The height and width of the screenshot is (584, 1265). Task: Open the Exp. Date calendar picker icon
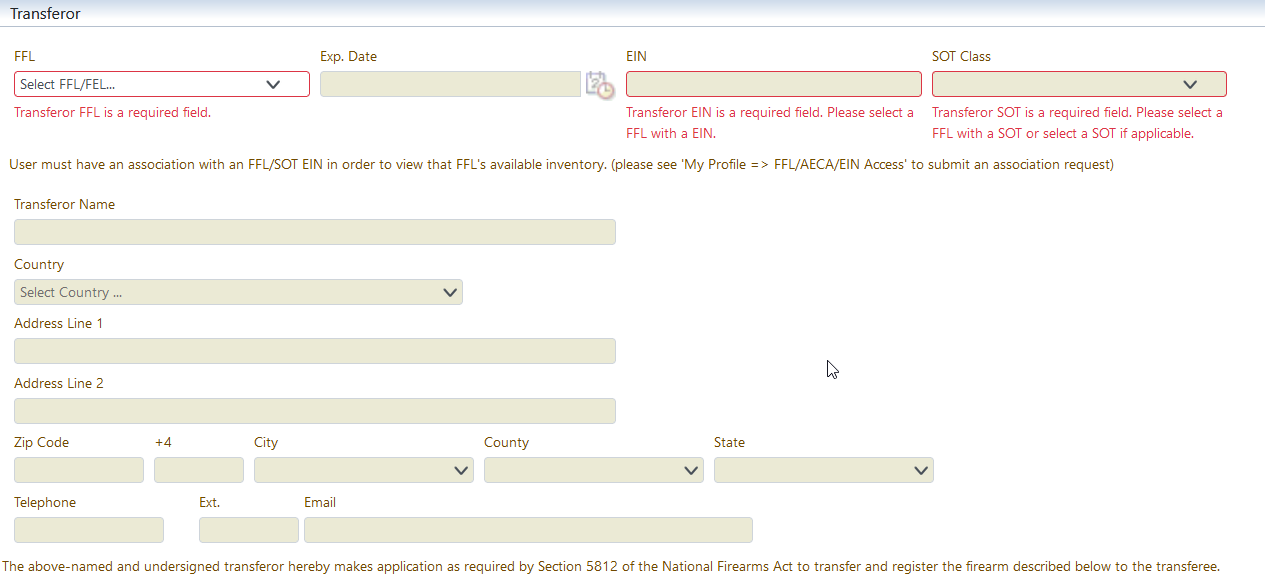pos(600,85)
